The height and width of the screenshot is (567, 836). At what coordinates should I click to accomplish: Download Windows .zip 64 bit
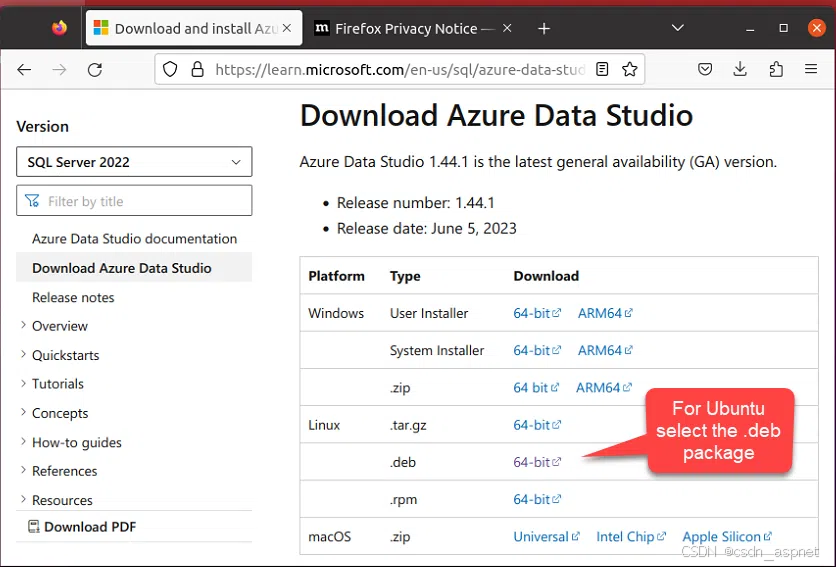[x=536, y=388]
